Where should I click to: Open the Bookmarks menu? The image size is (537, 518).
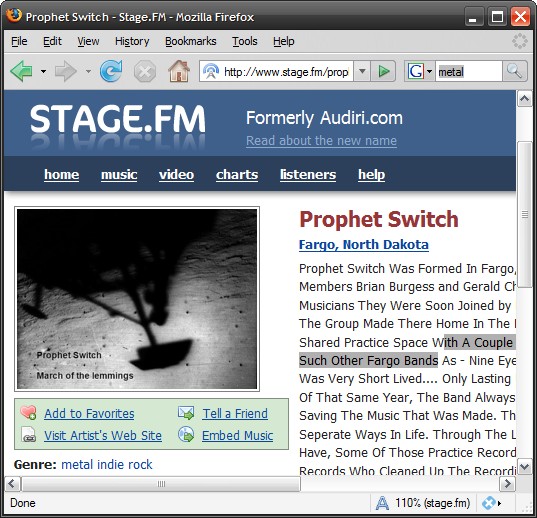click(x=191, y=41)
